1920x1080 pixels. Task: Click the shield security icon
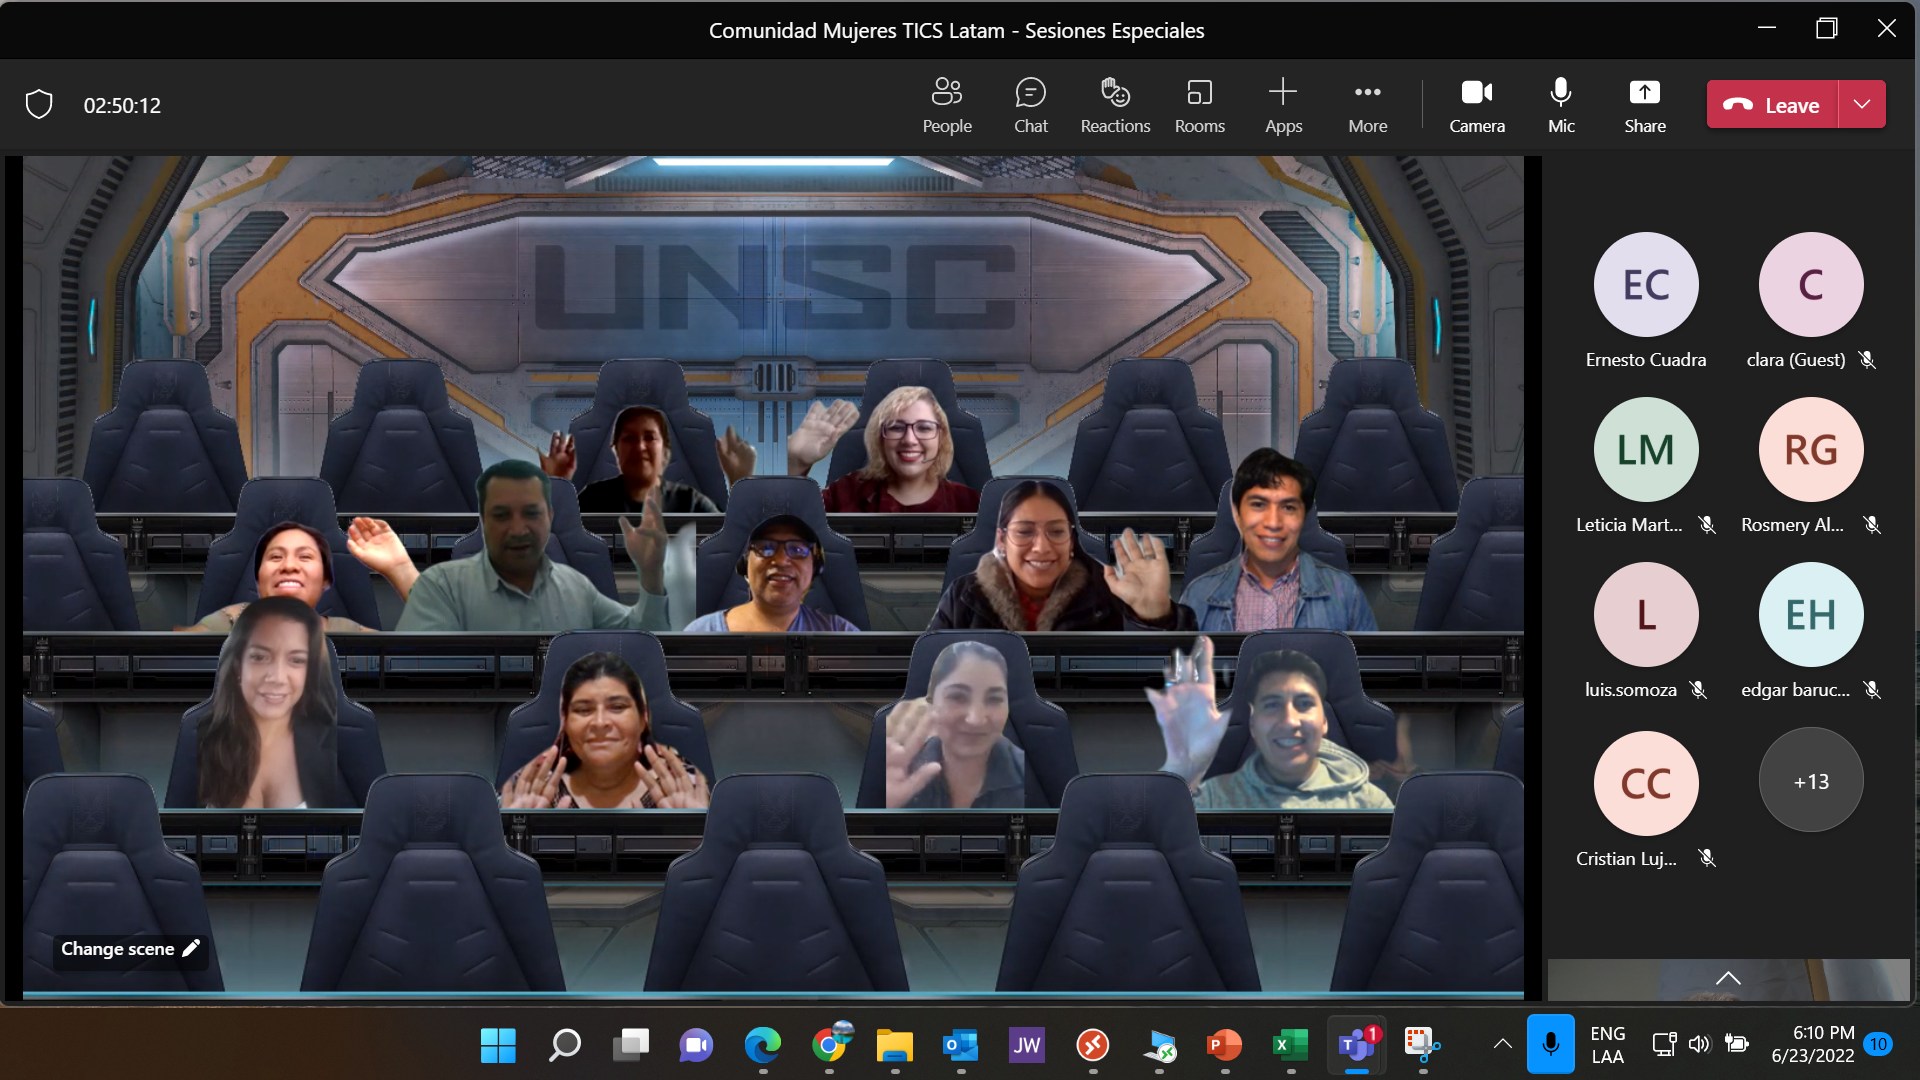(x=39, y=104)
